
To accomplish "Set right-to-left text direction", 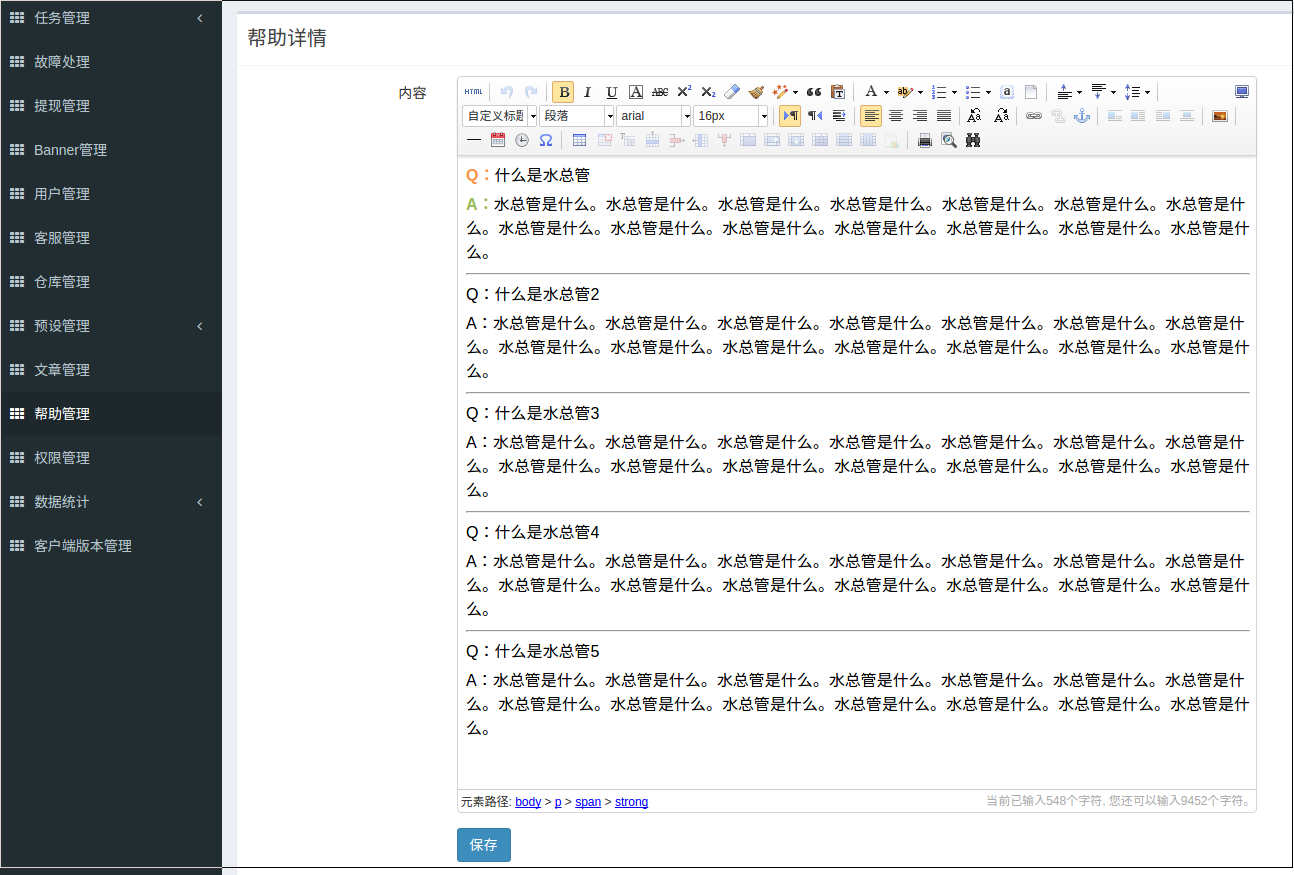I will 815,116.
